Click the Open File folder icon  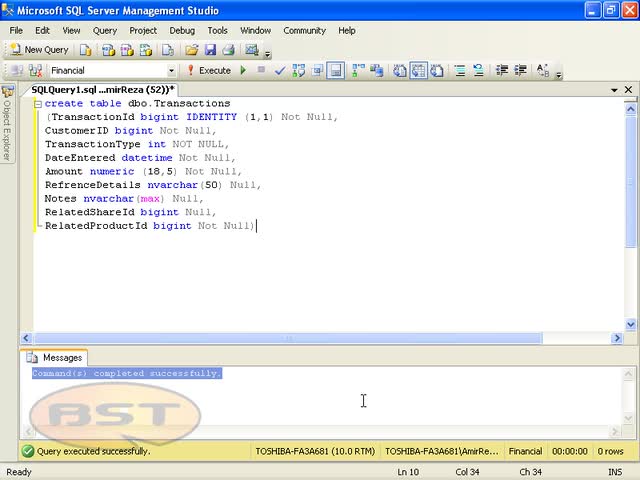[191, 50]
